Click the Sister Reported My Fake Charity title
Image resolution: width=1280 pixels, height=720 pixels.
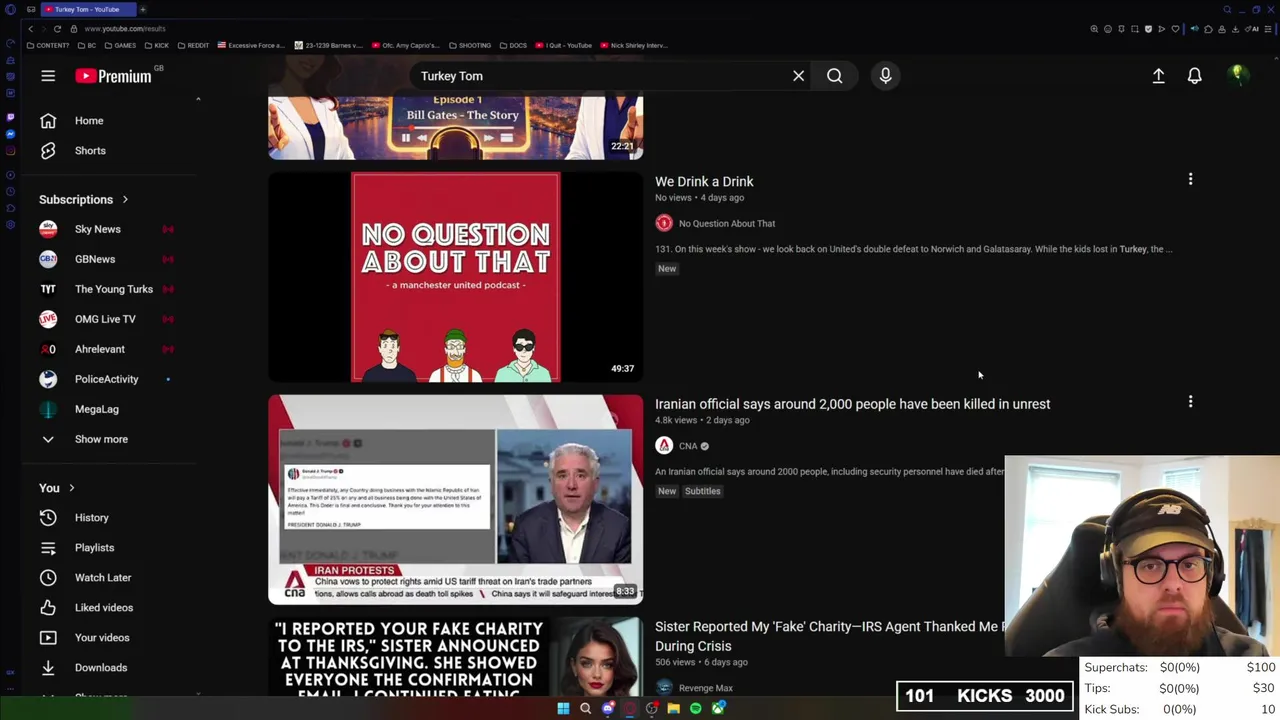830,636
